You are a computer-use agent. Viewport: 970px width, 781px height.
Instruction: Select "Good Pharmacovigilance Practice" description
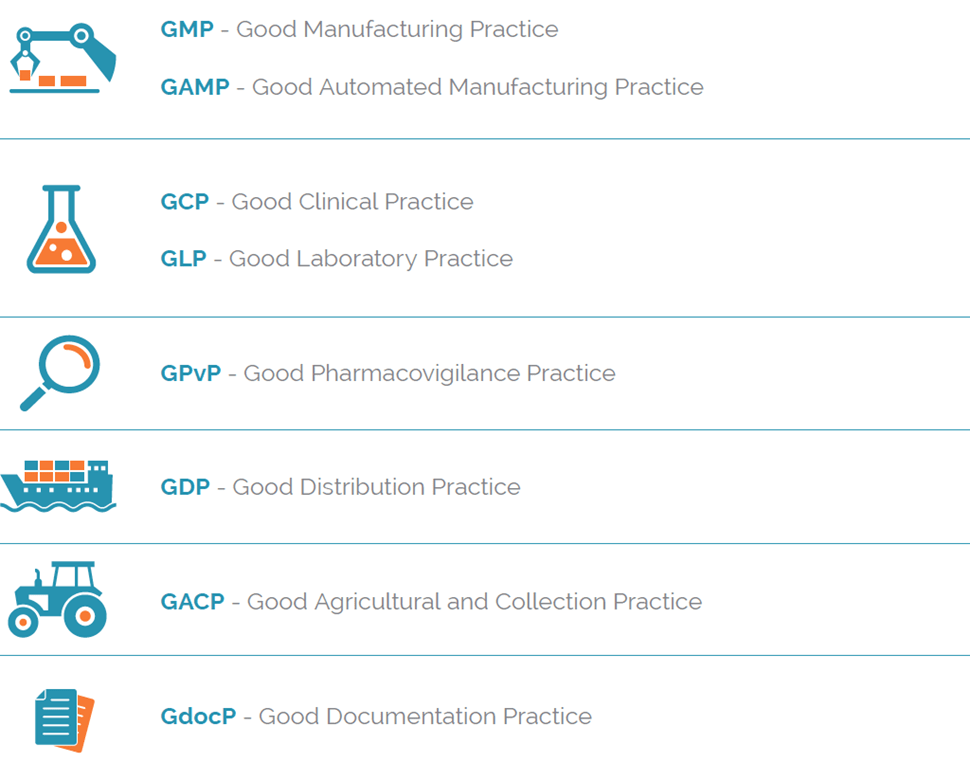coord(429,374)
